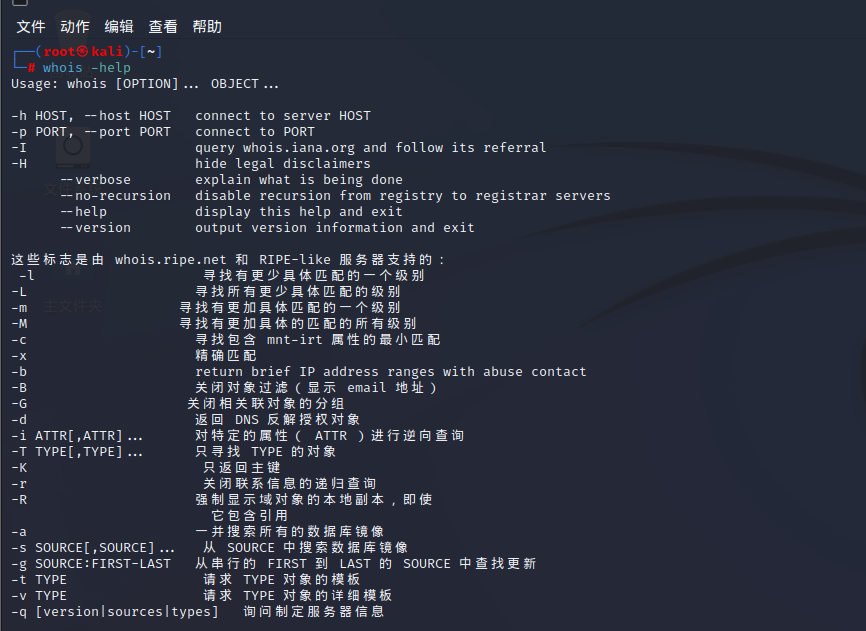Click the '--version' option text
The width and height of the screenshot is (866, 631).
point(95,228)
